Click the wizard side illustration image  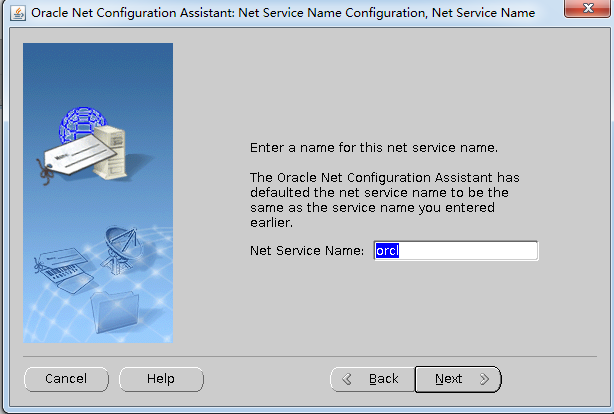tap(98, 193)
